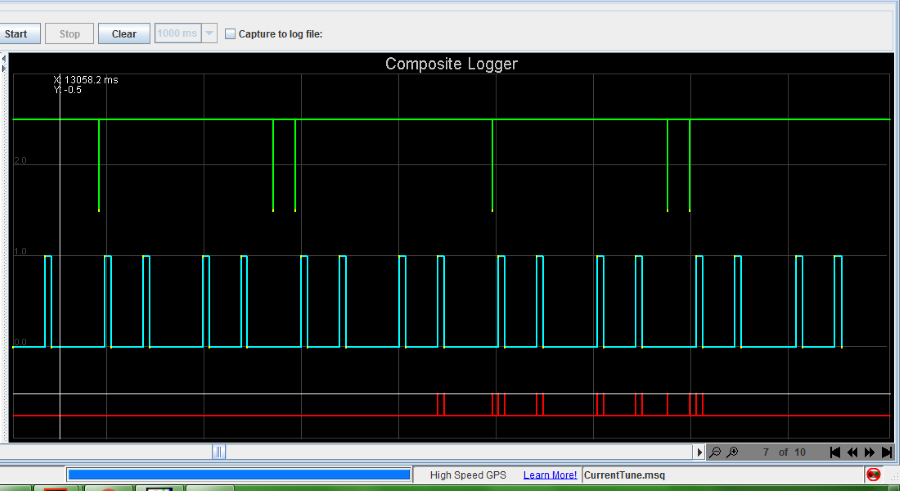Enable Capture to log file checkbox
900x491 pixels.
coord(230,34)
